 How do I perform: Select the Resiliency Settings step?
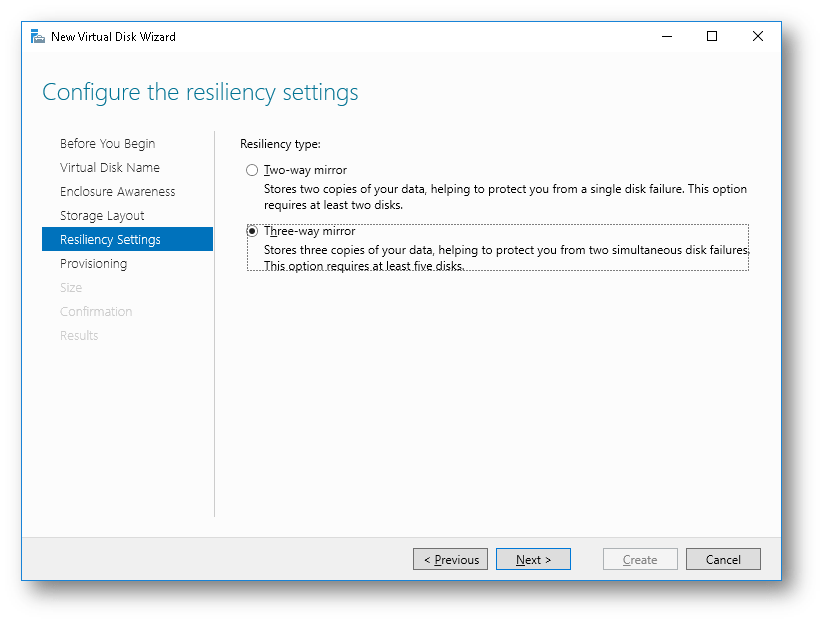click(112, 239)
